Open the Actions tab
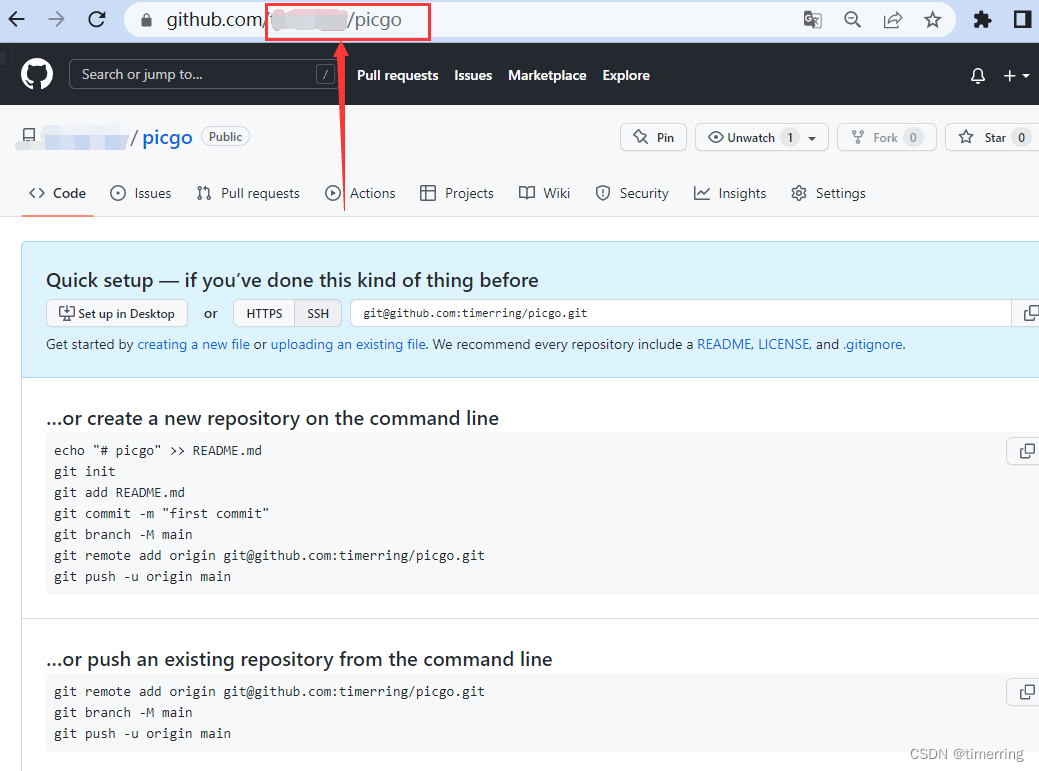Screen dimensions: 1039x771 (360, 193)
